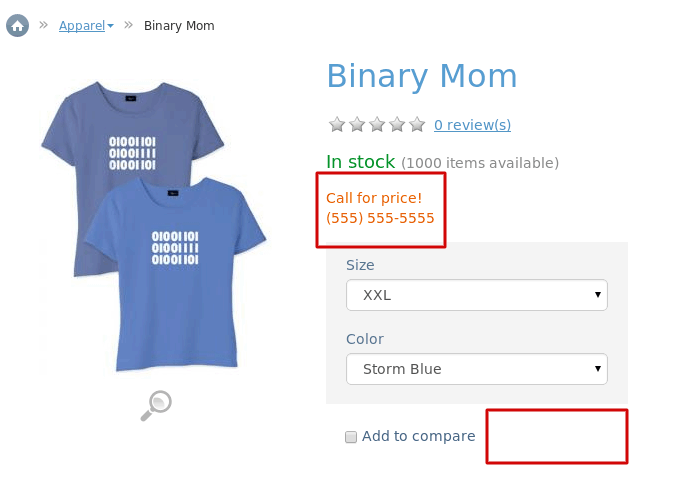Click the fourth rating star
This screenshot has height=477, width=683.
click(397, 125)
